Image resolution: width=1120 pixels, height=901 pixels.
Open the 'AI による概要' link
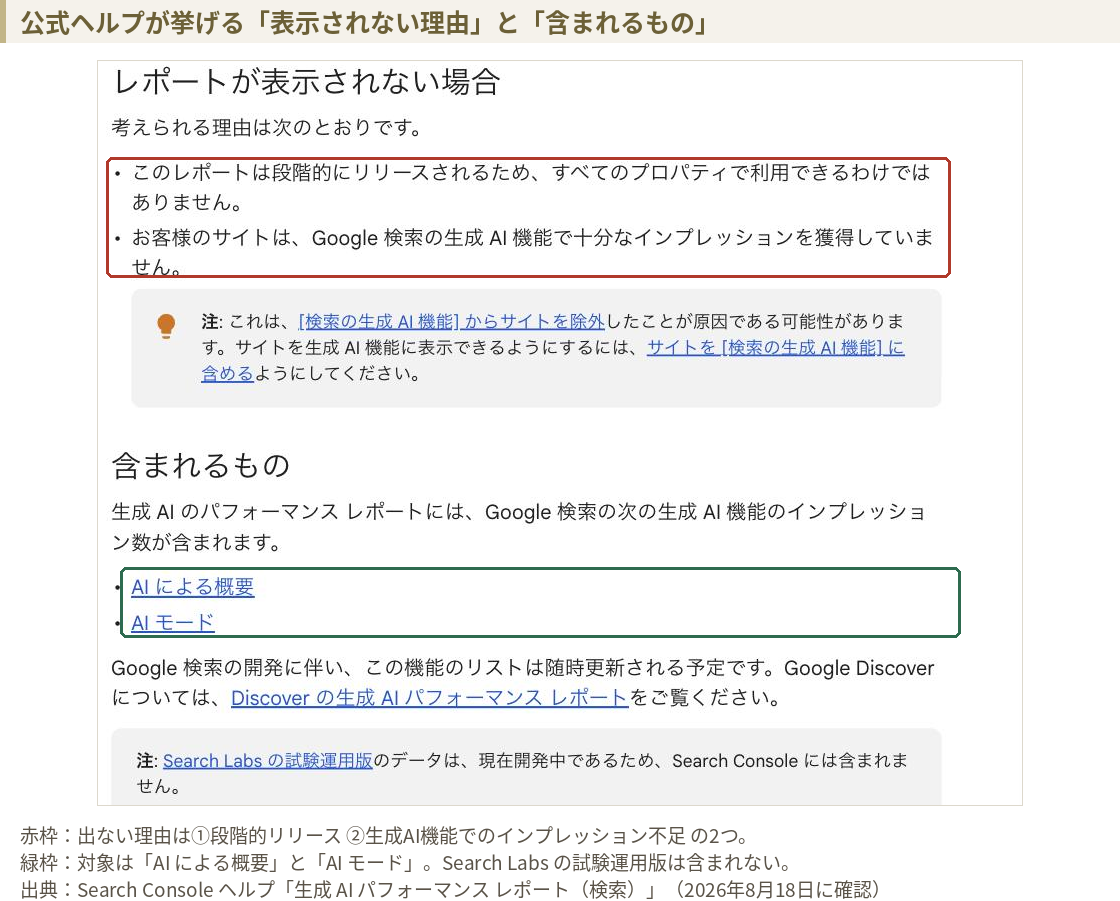193,587
